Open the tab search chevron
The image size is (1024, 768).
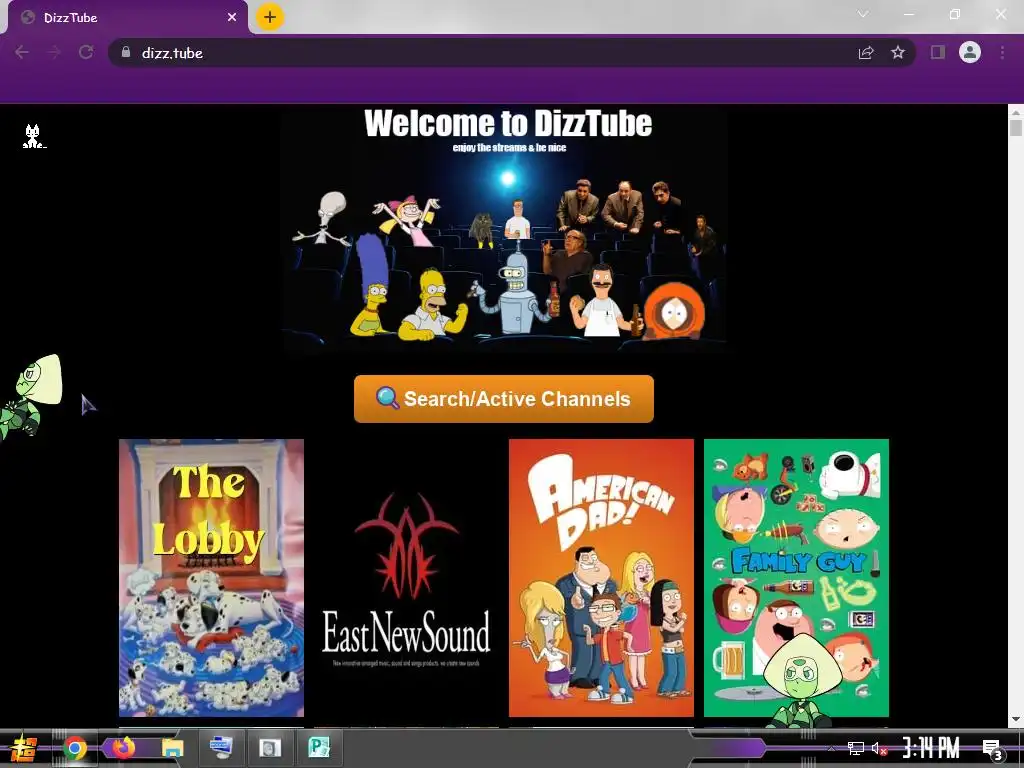pos(863,14)
